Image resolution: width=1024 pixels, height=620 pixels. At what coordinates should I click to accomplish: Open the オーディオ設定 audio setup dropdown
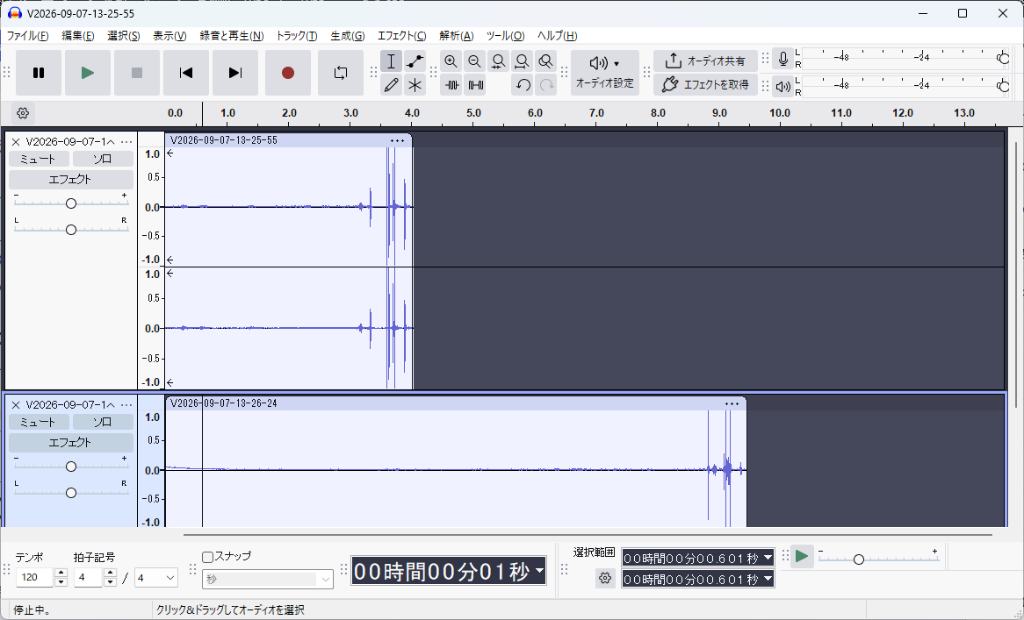click(x=605, y=73)
